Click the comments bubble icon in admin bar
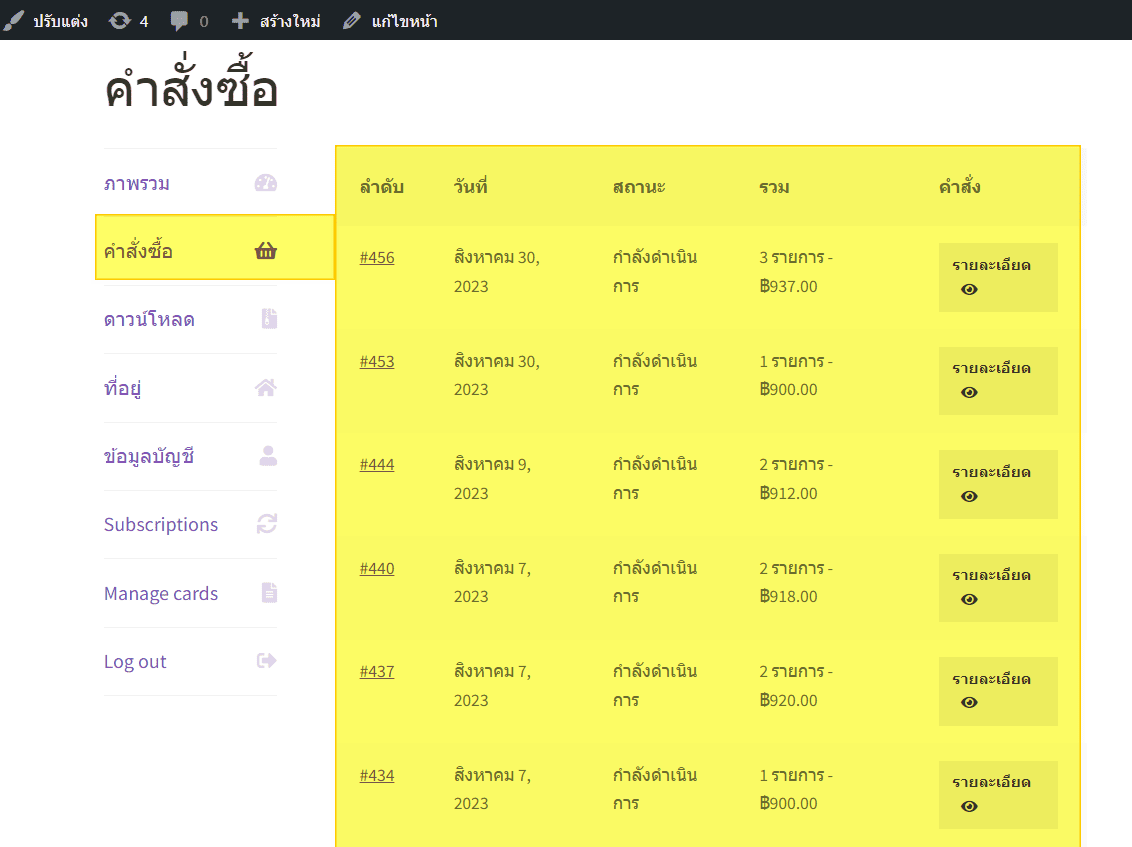Image resolution: width=1132 pixels, height=847 pixels. (179, 20)
